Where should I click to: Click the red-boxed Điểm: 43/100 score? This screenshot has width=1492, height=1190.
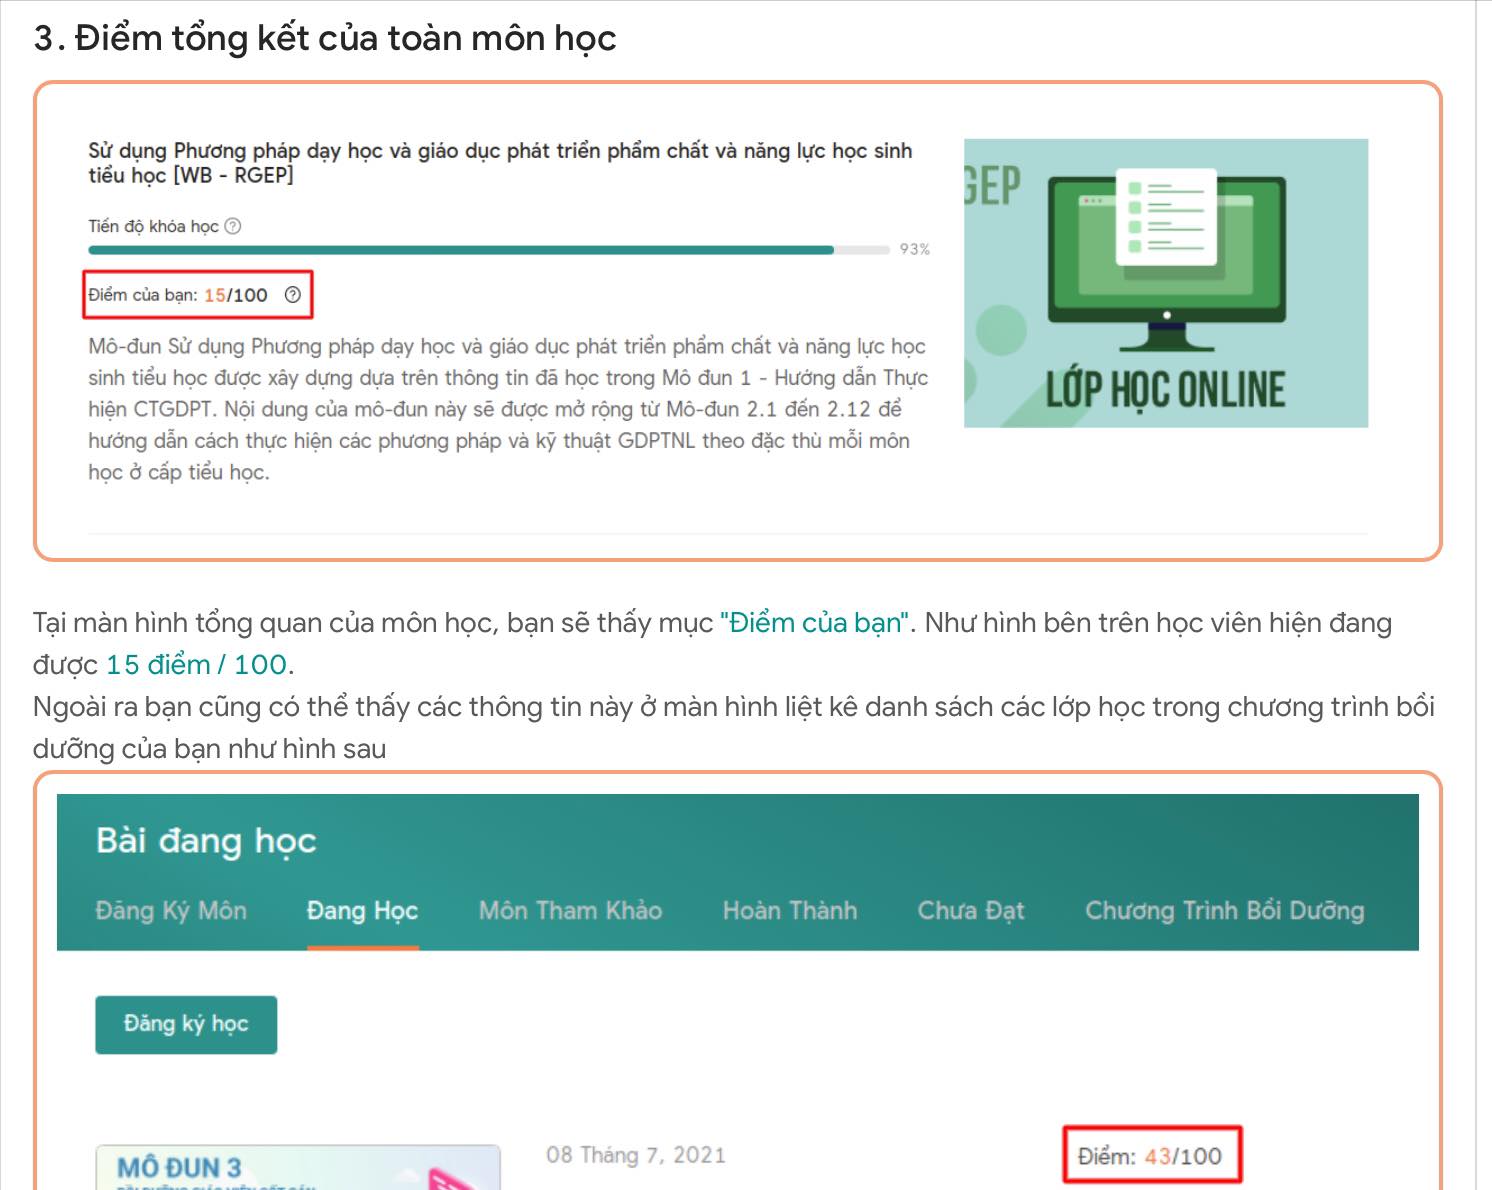1151,1154
